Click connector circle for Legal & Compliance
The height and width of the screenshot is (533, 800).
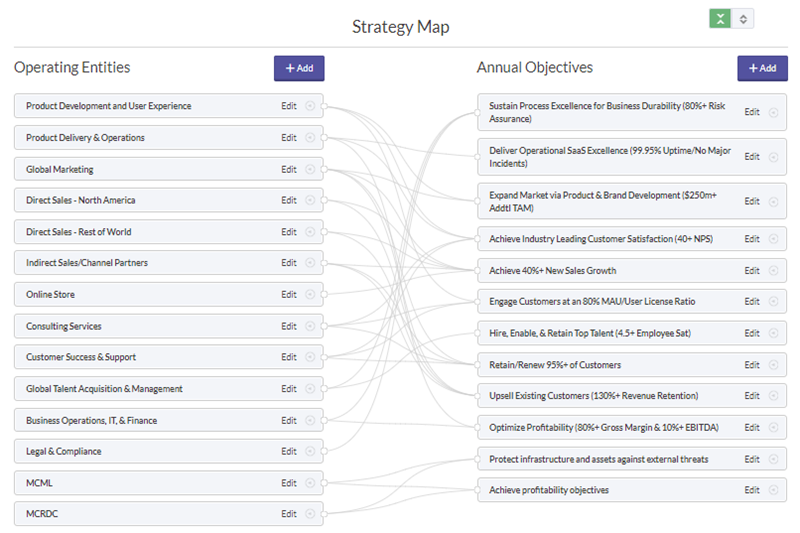[310, 451]
